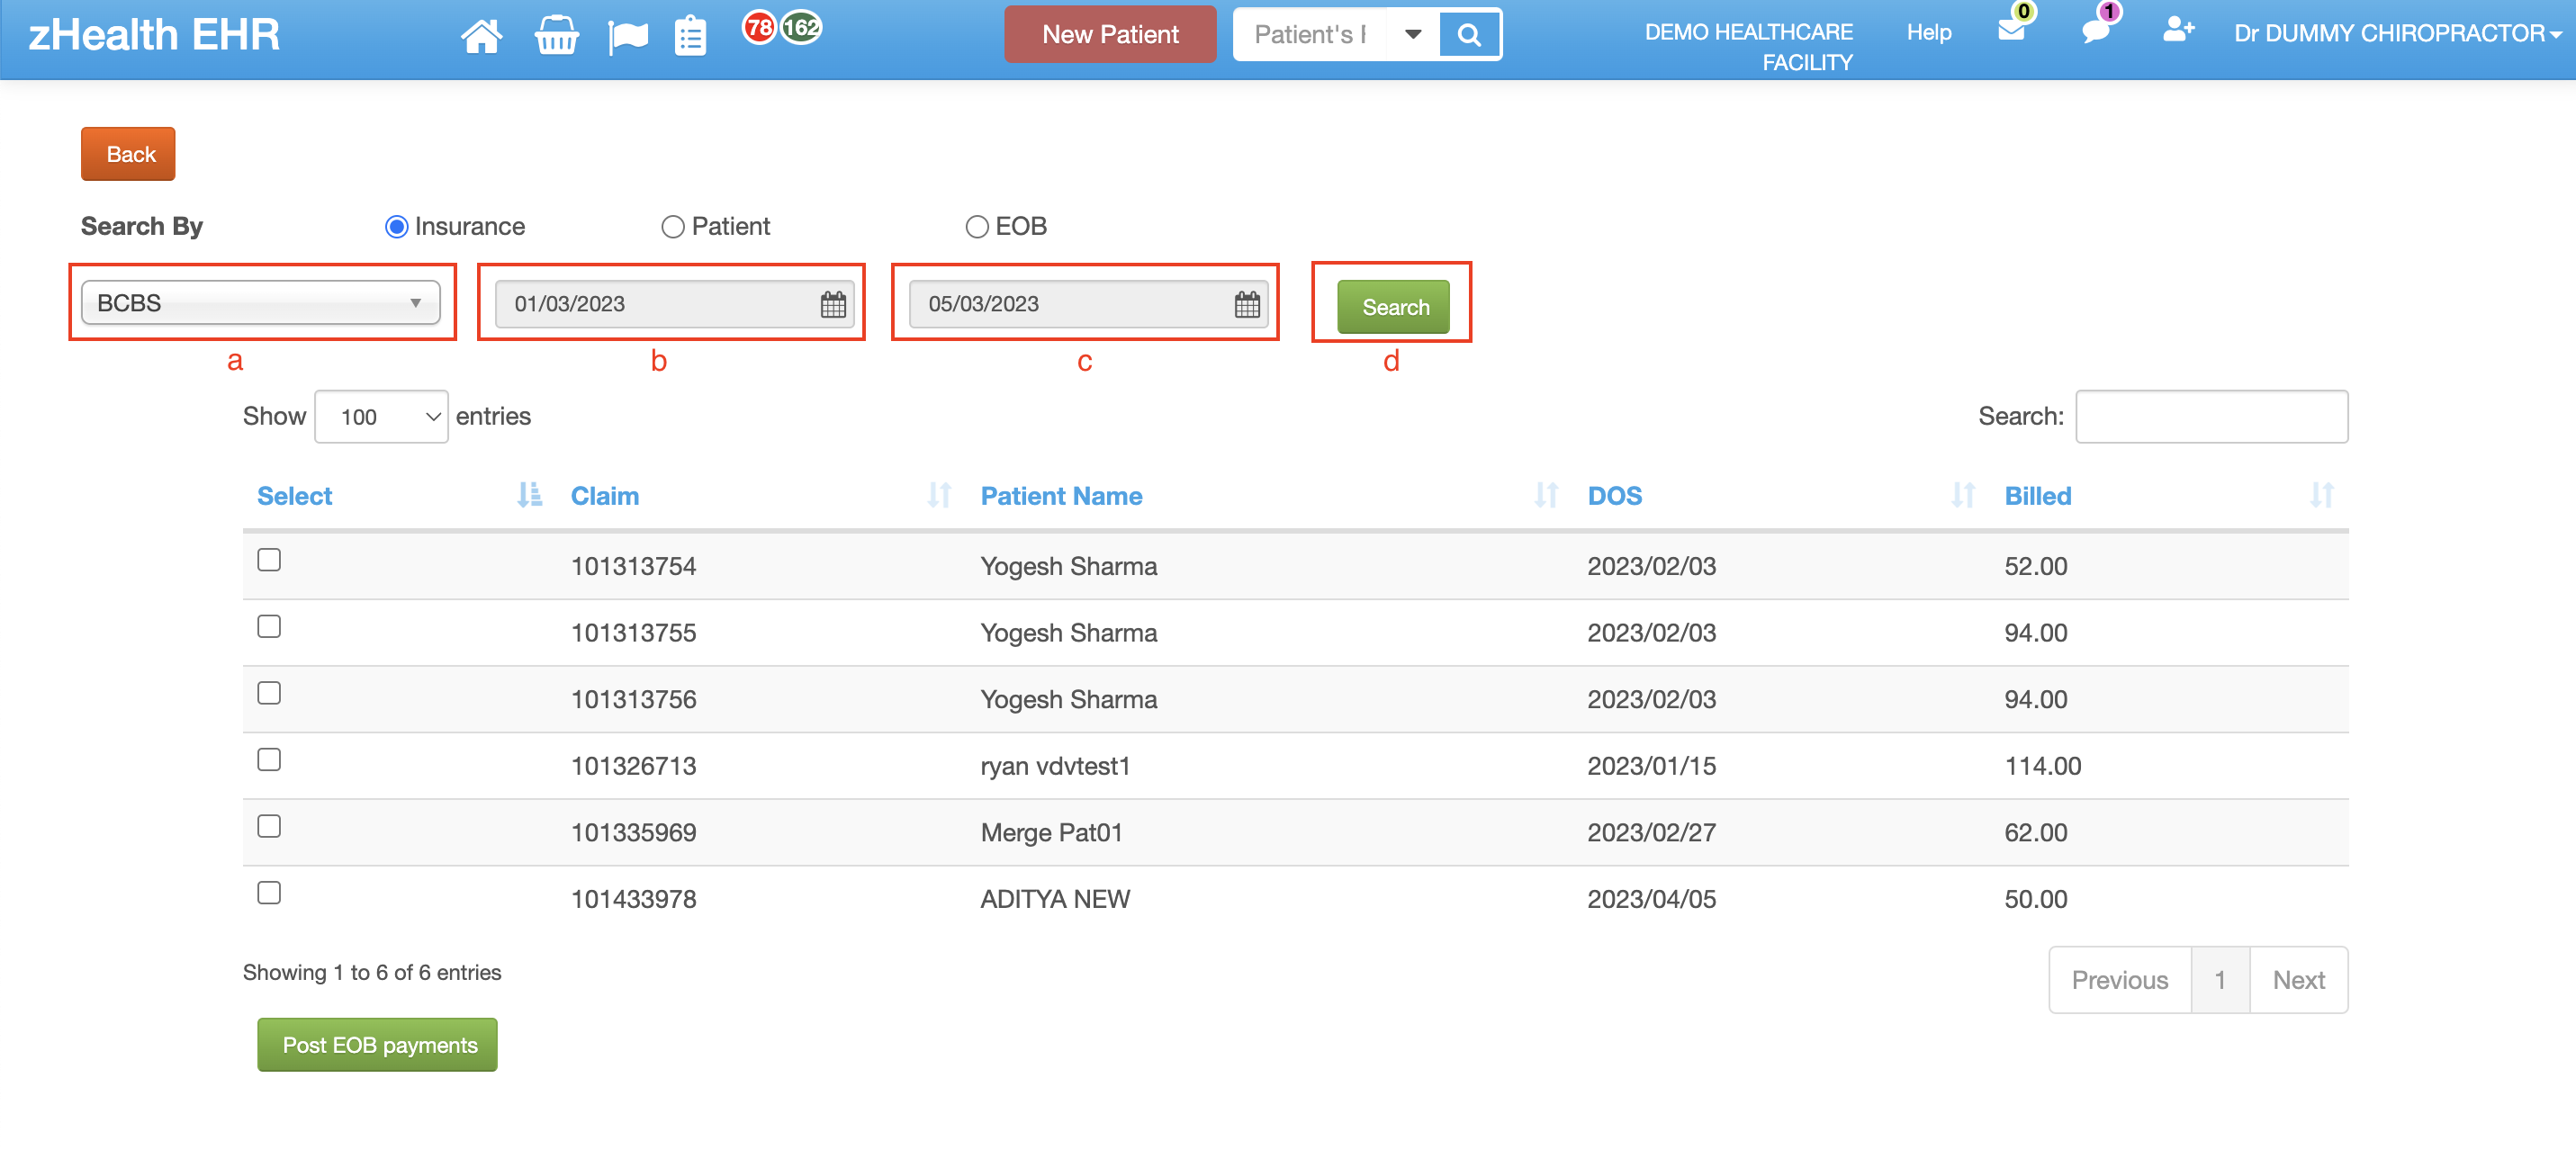The height and width of the screenshot is (1150, 2576).
Task: Click the DOS column header
Action: (1615, 496)
